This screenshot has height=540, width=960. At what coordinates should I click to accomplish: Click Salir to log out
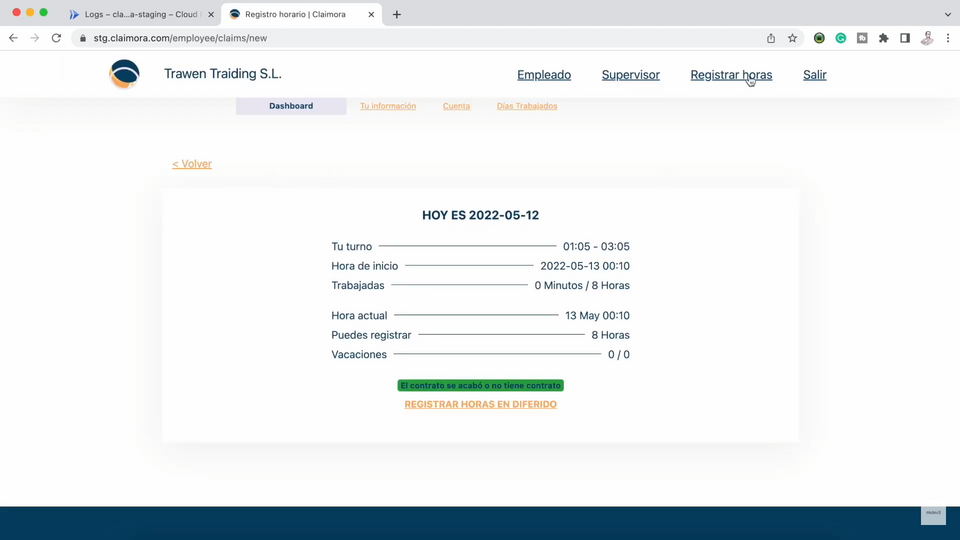814,75
